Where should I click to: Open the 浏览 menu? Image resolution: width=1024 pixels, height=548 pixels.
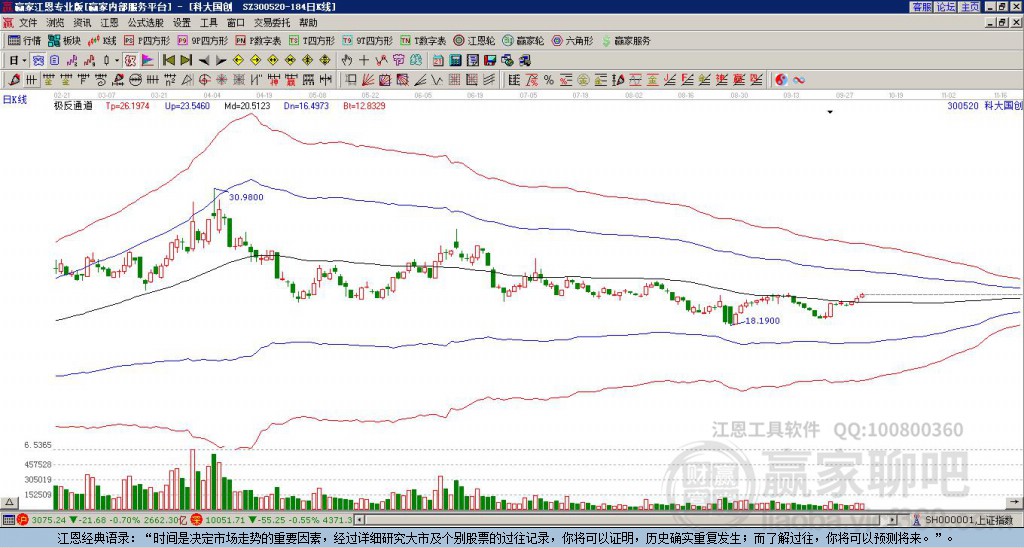pyautogui.click(x=55, y=23)
